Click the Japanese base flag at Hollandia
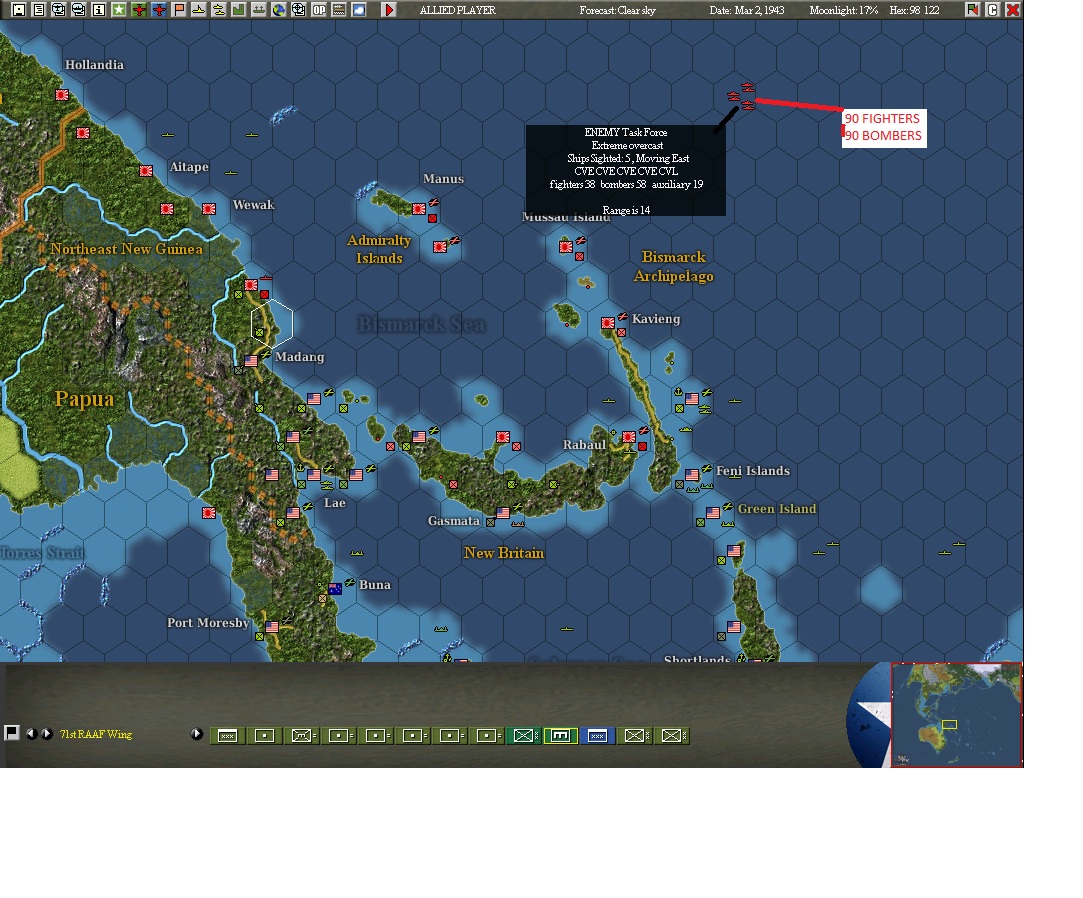This screenshot has width=1083, height=898. coord(62,95)
